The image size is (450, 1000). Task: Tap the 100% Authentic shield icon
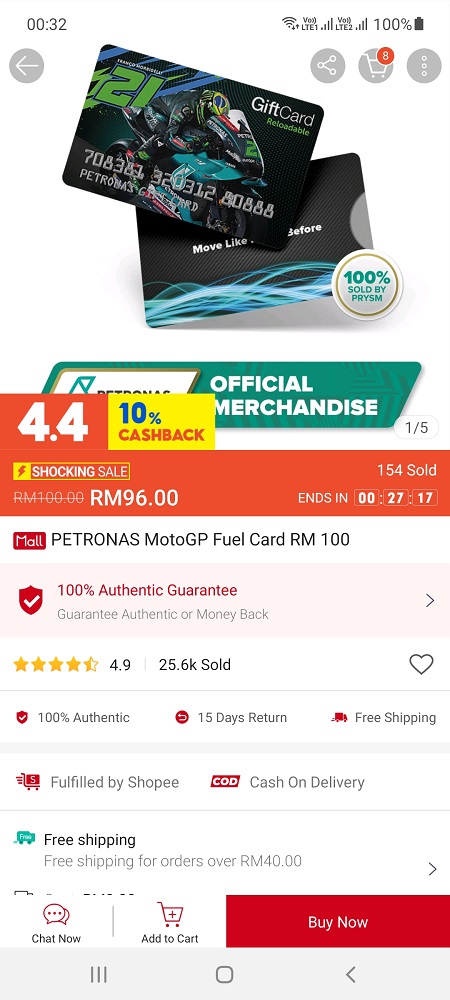pos(22,717)
